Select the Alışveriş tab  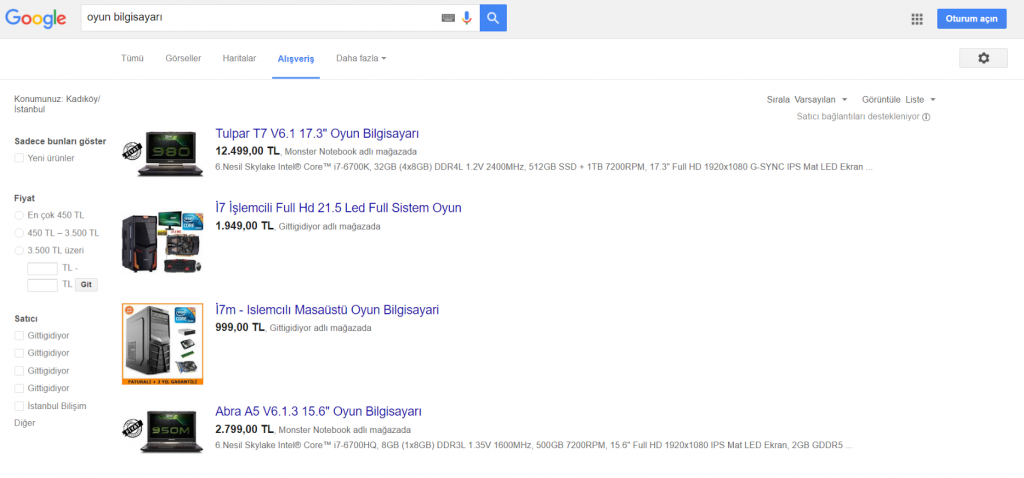pyautogui.click(x=296, y=59)
